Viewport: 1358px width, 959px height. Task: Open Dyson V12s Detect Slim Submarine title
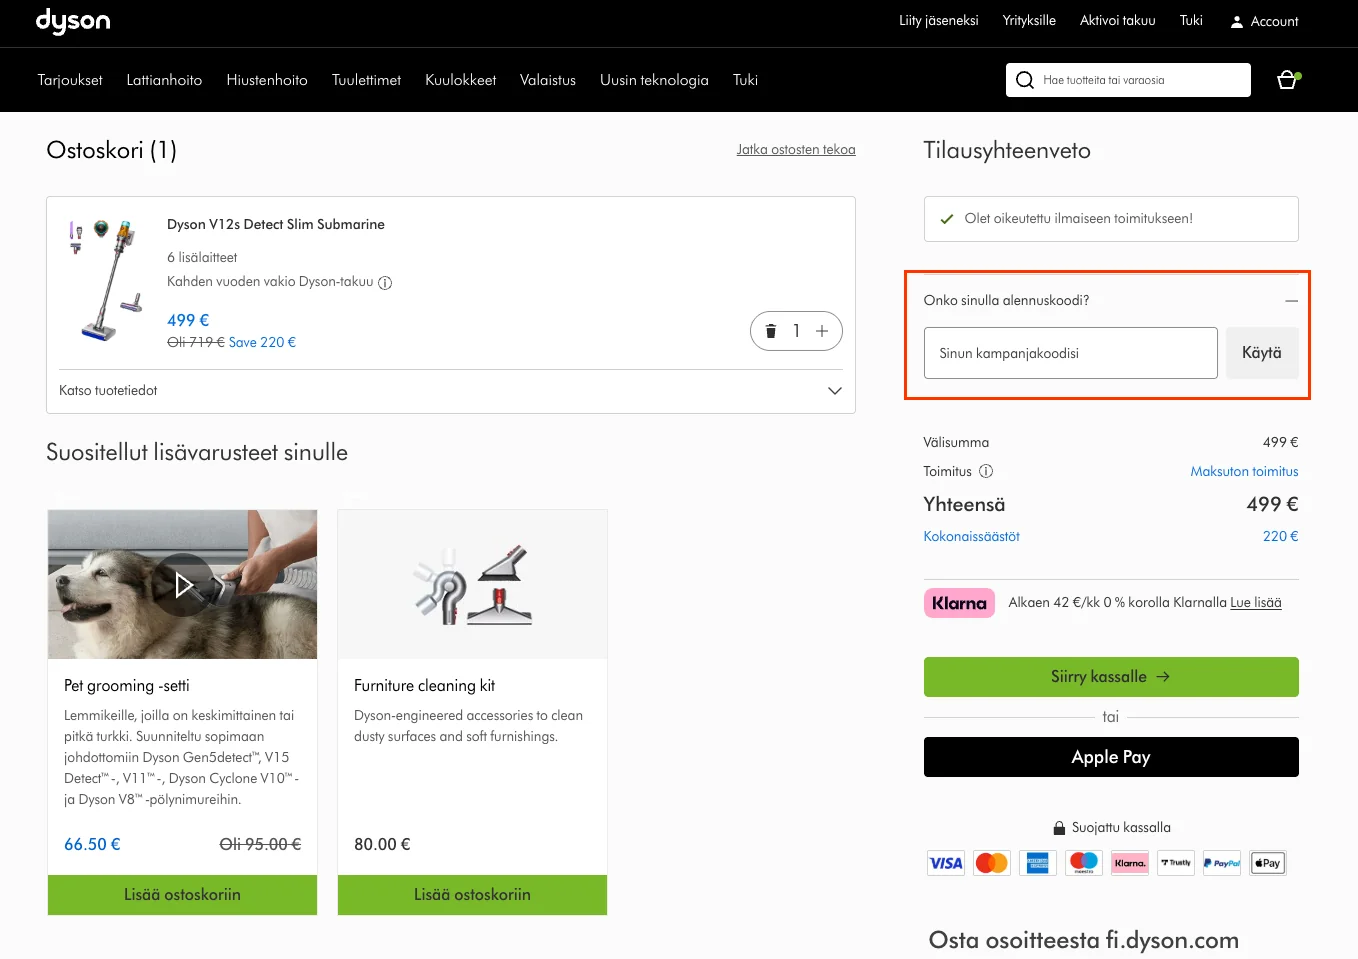276,224
